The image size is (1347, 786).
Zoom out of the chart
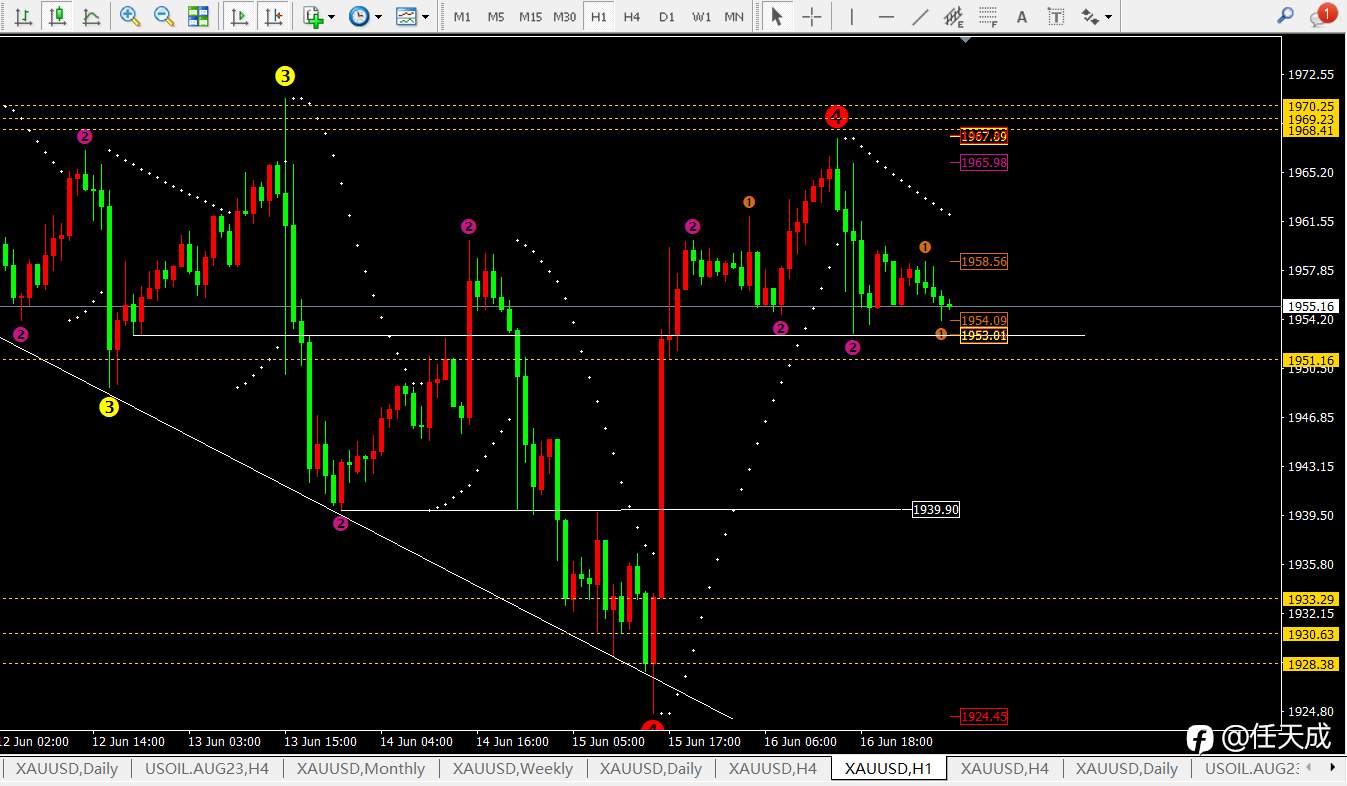click(x=164, y=16)
